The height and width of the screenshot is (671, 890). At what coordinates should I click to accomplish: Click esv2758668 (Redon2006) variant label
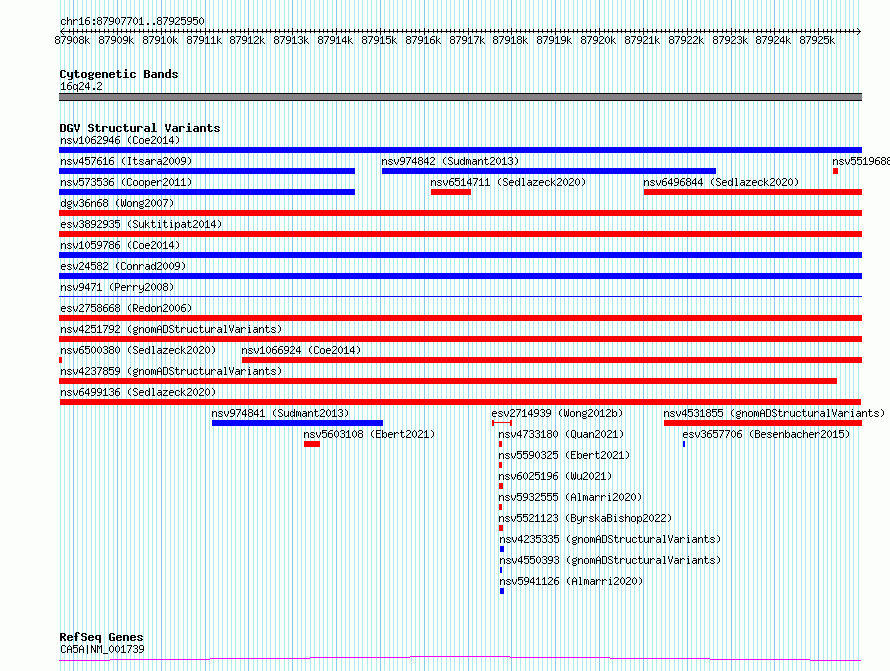[x=126, y=308]
